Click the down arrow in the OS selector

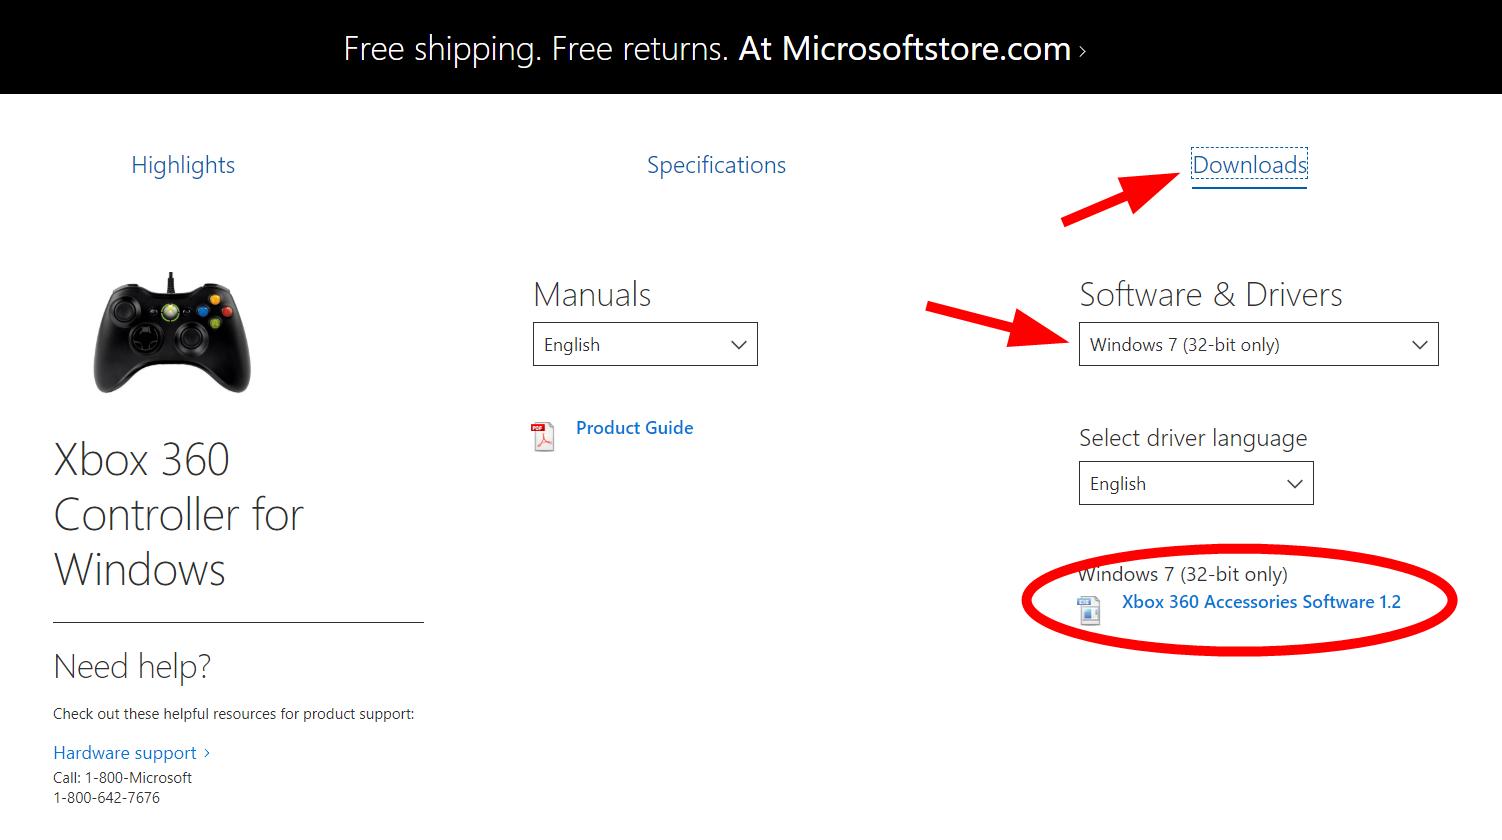point(1419,345)
